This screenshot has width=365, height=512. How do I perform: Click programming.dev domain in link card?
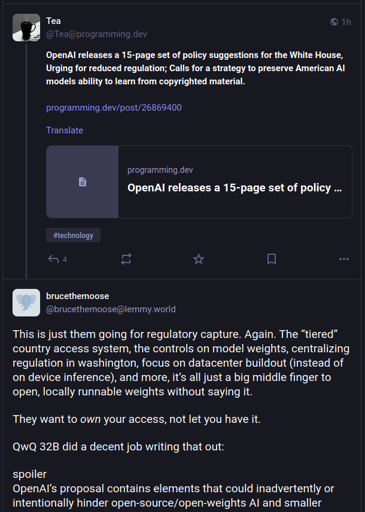point(160,170)
